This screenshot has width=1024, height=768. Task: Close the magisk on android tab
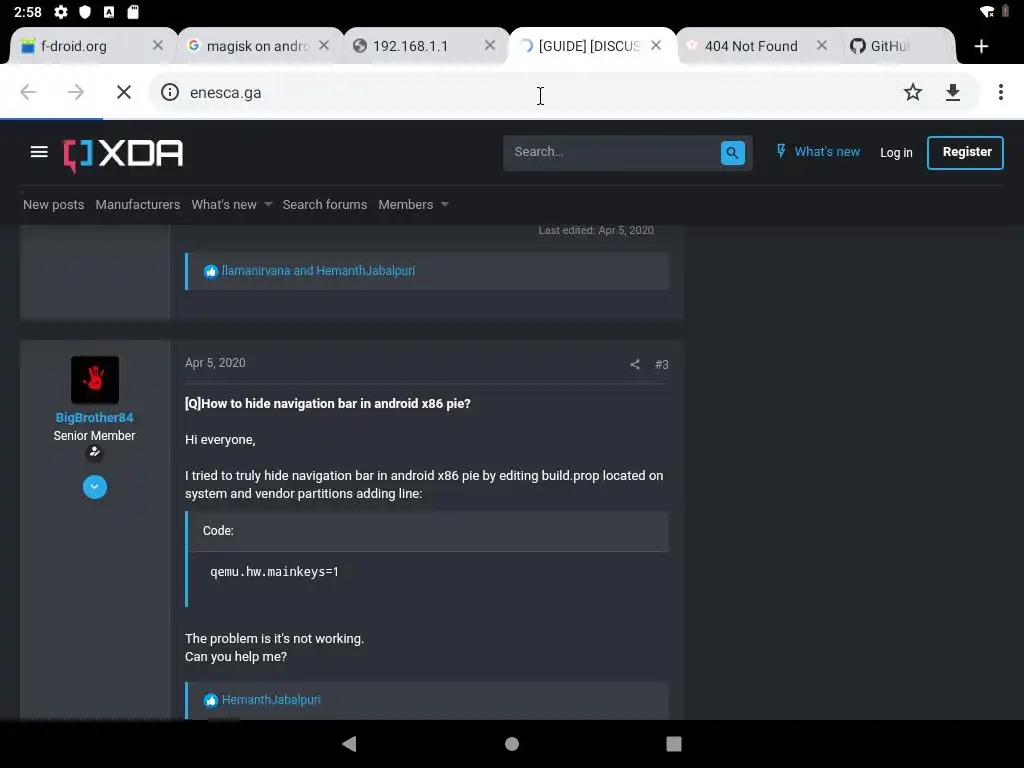click(x=324, y=46)
